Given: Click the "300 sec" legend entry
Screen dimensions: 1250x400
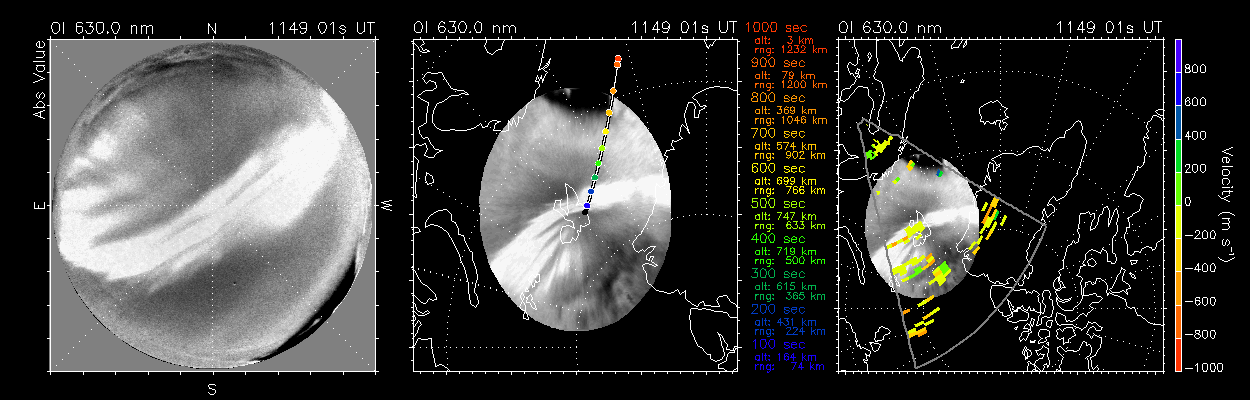Looking at the screenshot, I should 778,275.
